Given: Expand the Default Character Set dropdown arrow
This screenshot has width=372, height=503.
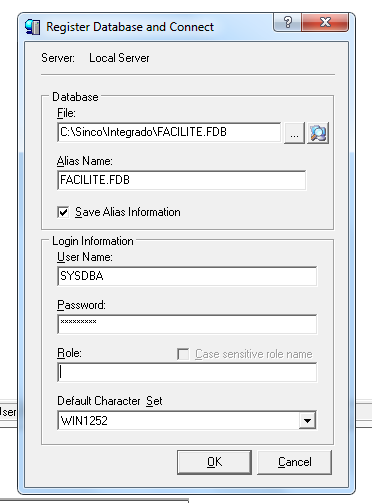Looking at the screenshot, I should 307,420.
